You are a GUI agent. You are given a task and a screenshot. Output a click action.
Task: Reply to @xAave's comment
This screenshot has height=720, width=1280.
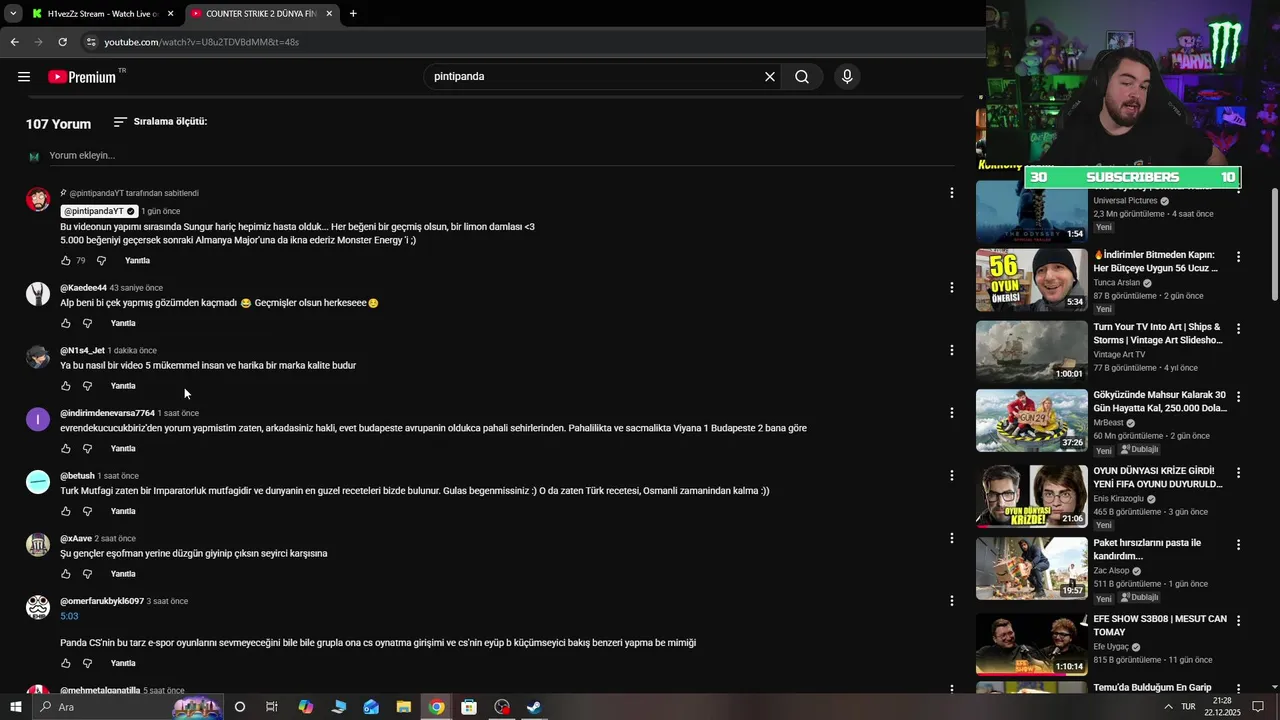click(x=123, y=574)
